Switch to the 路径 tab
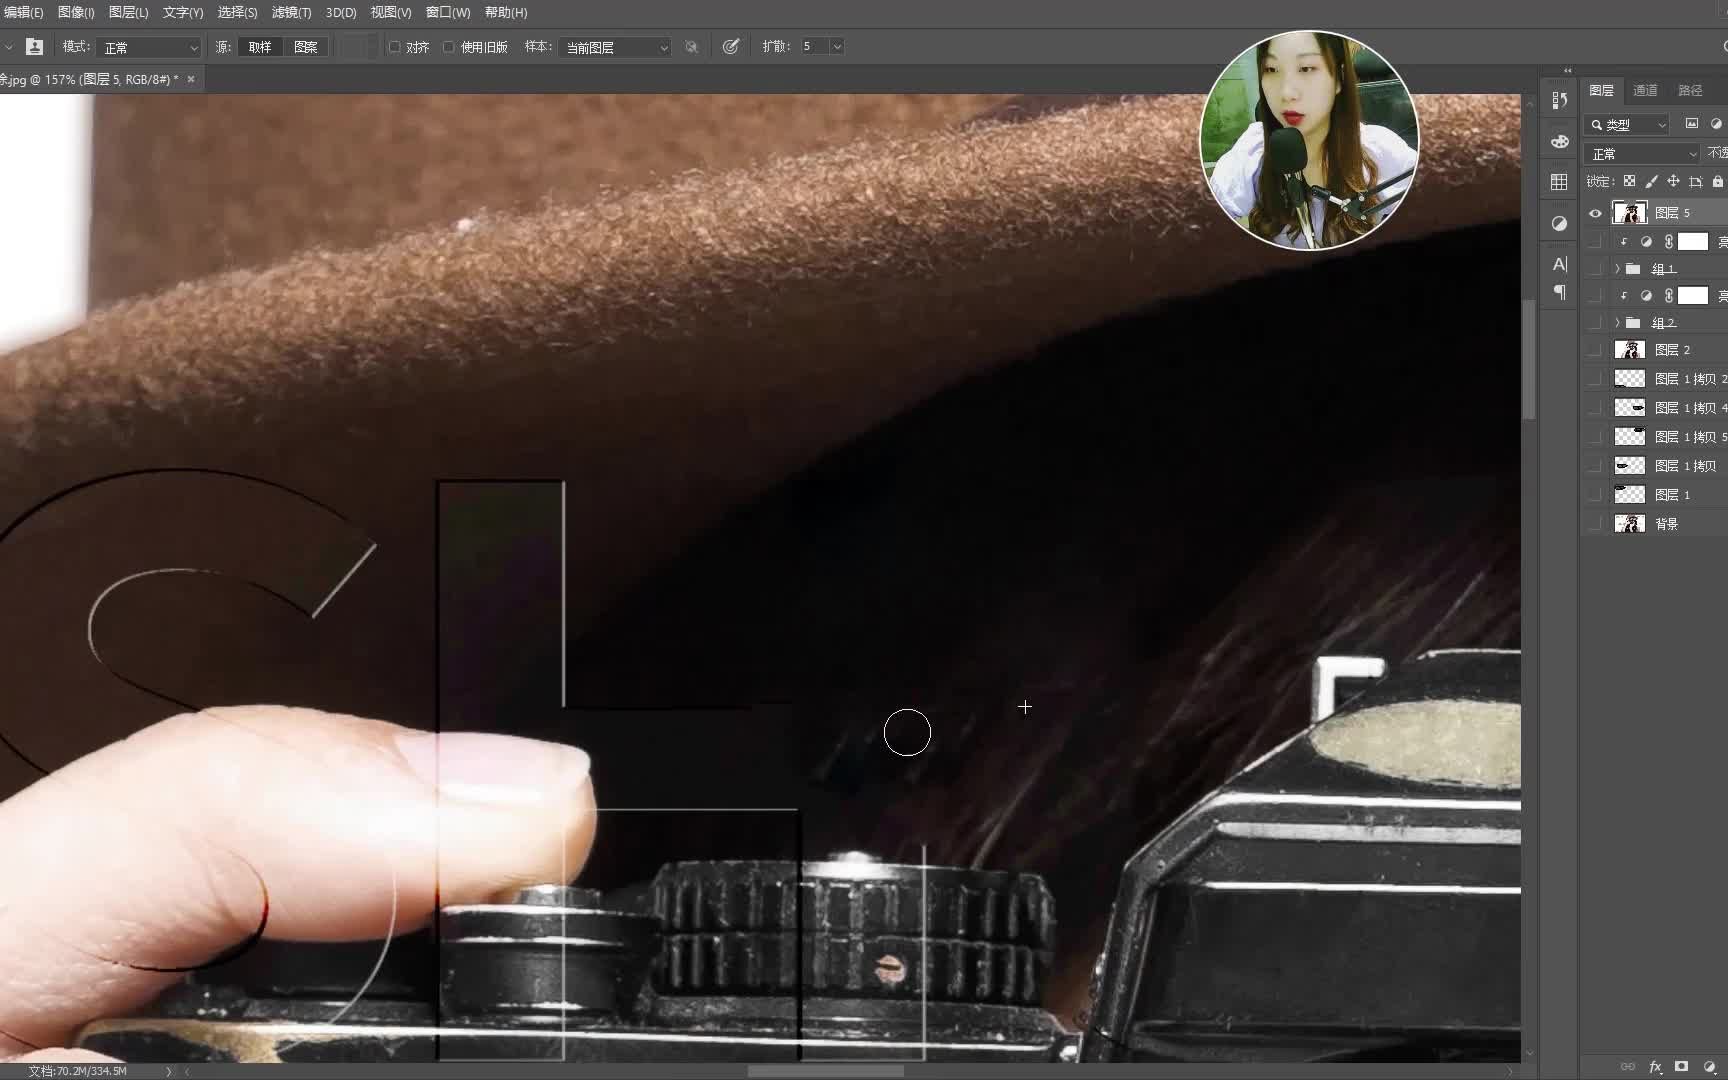Viewport: 1728px width, 1080px height. [x=1690, y=90]
